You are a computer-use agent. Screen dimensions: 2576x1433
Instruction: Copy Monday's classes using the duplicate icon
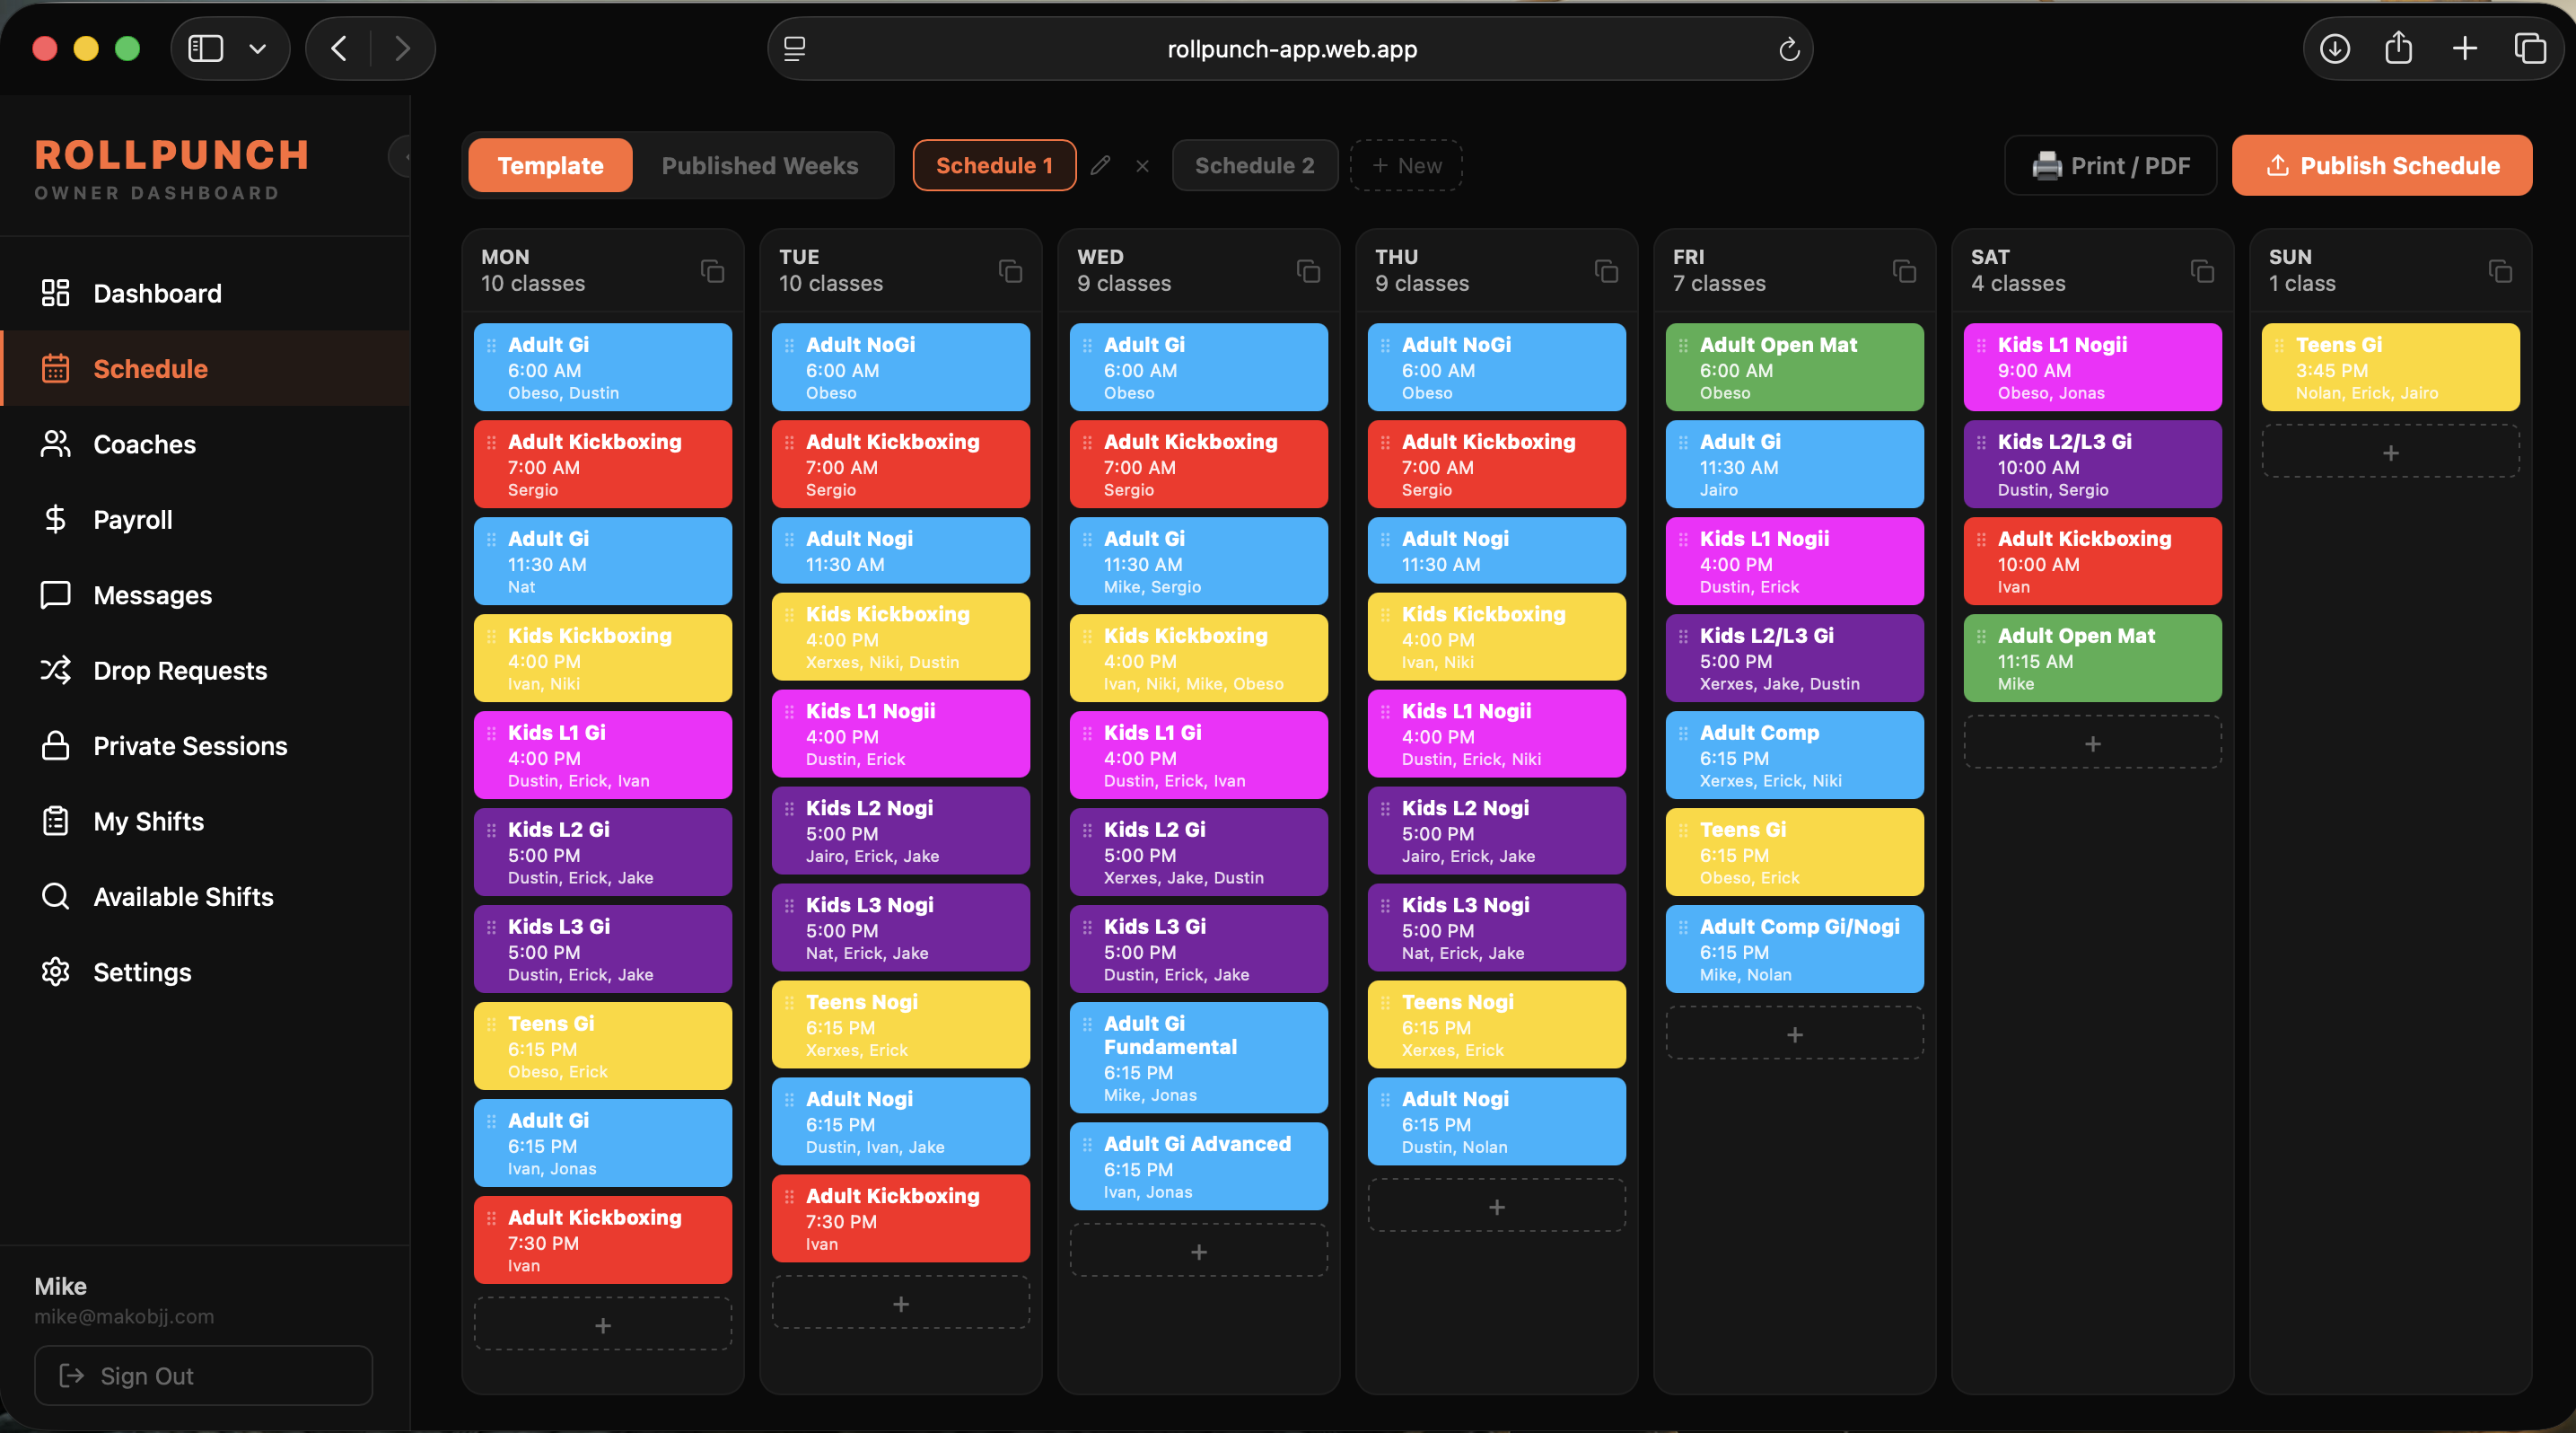click(x=712, y=271)
